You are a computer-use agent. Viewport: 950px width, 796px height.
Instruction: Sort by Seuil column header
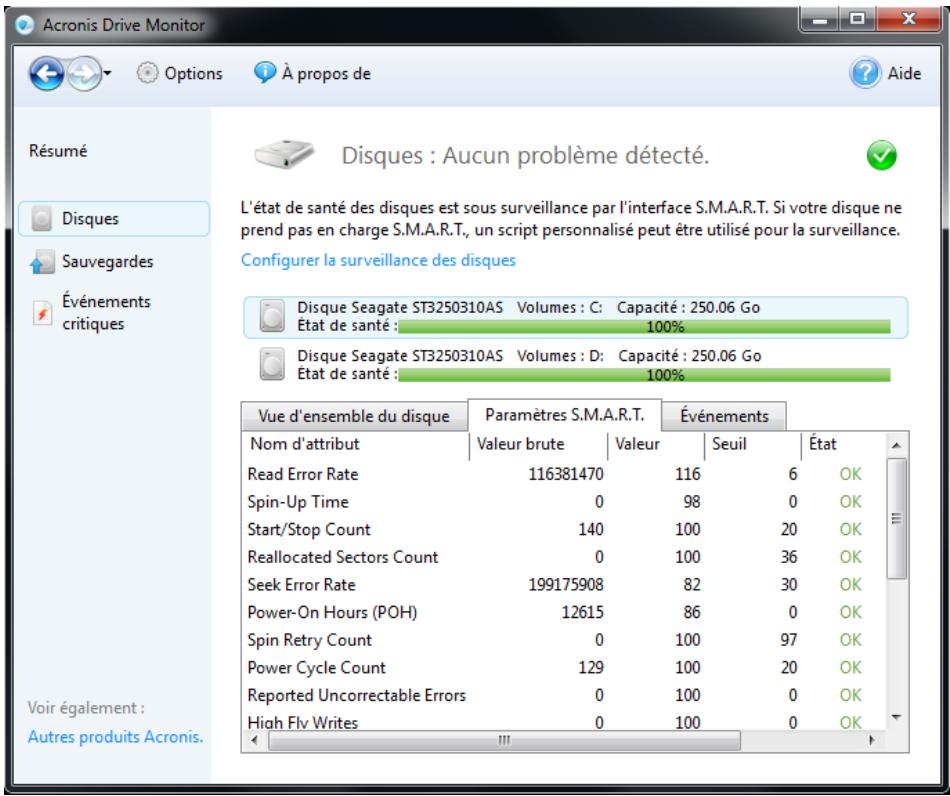753,445
